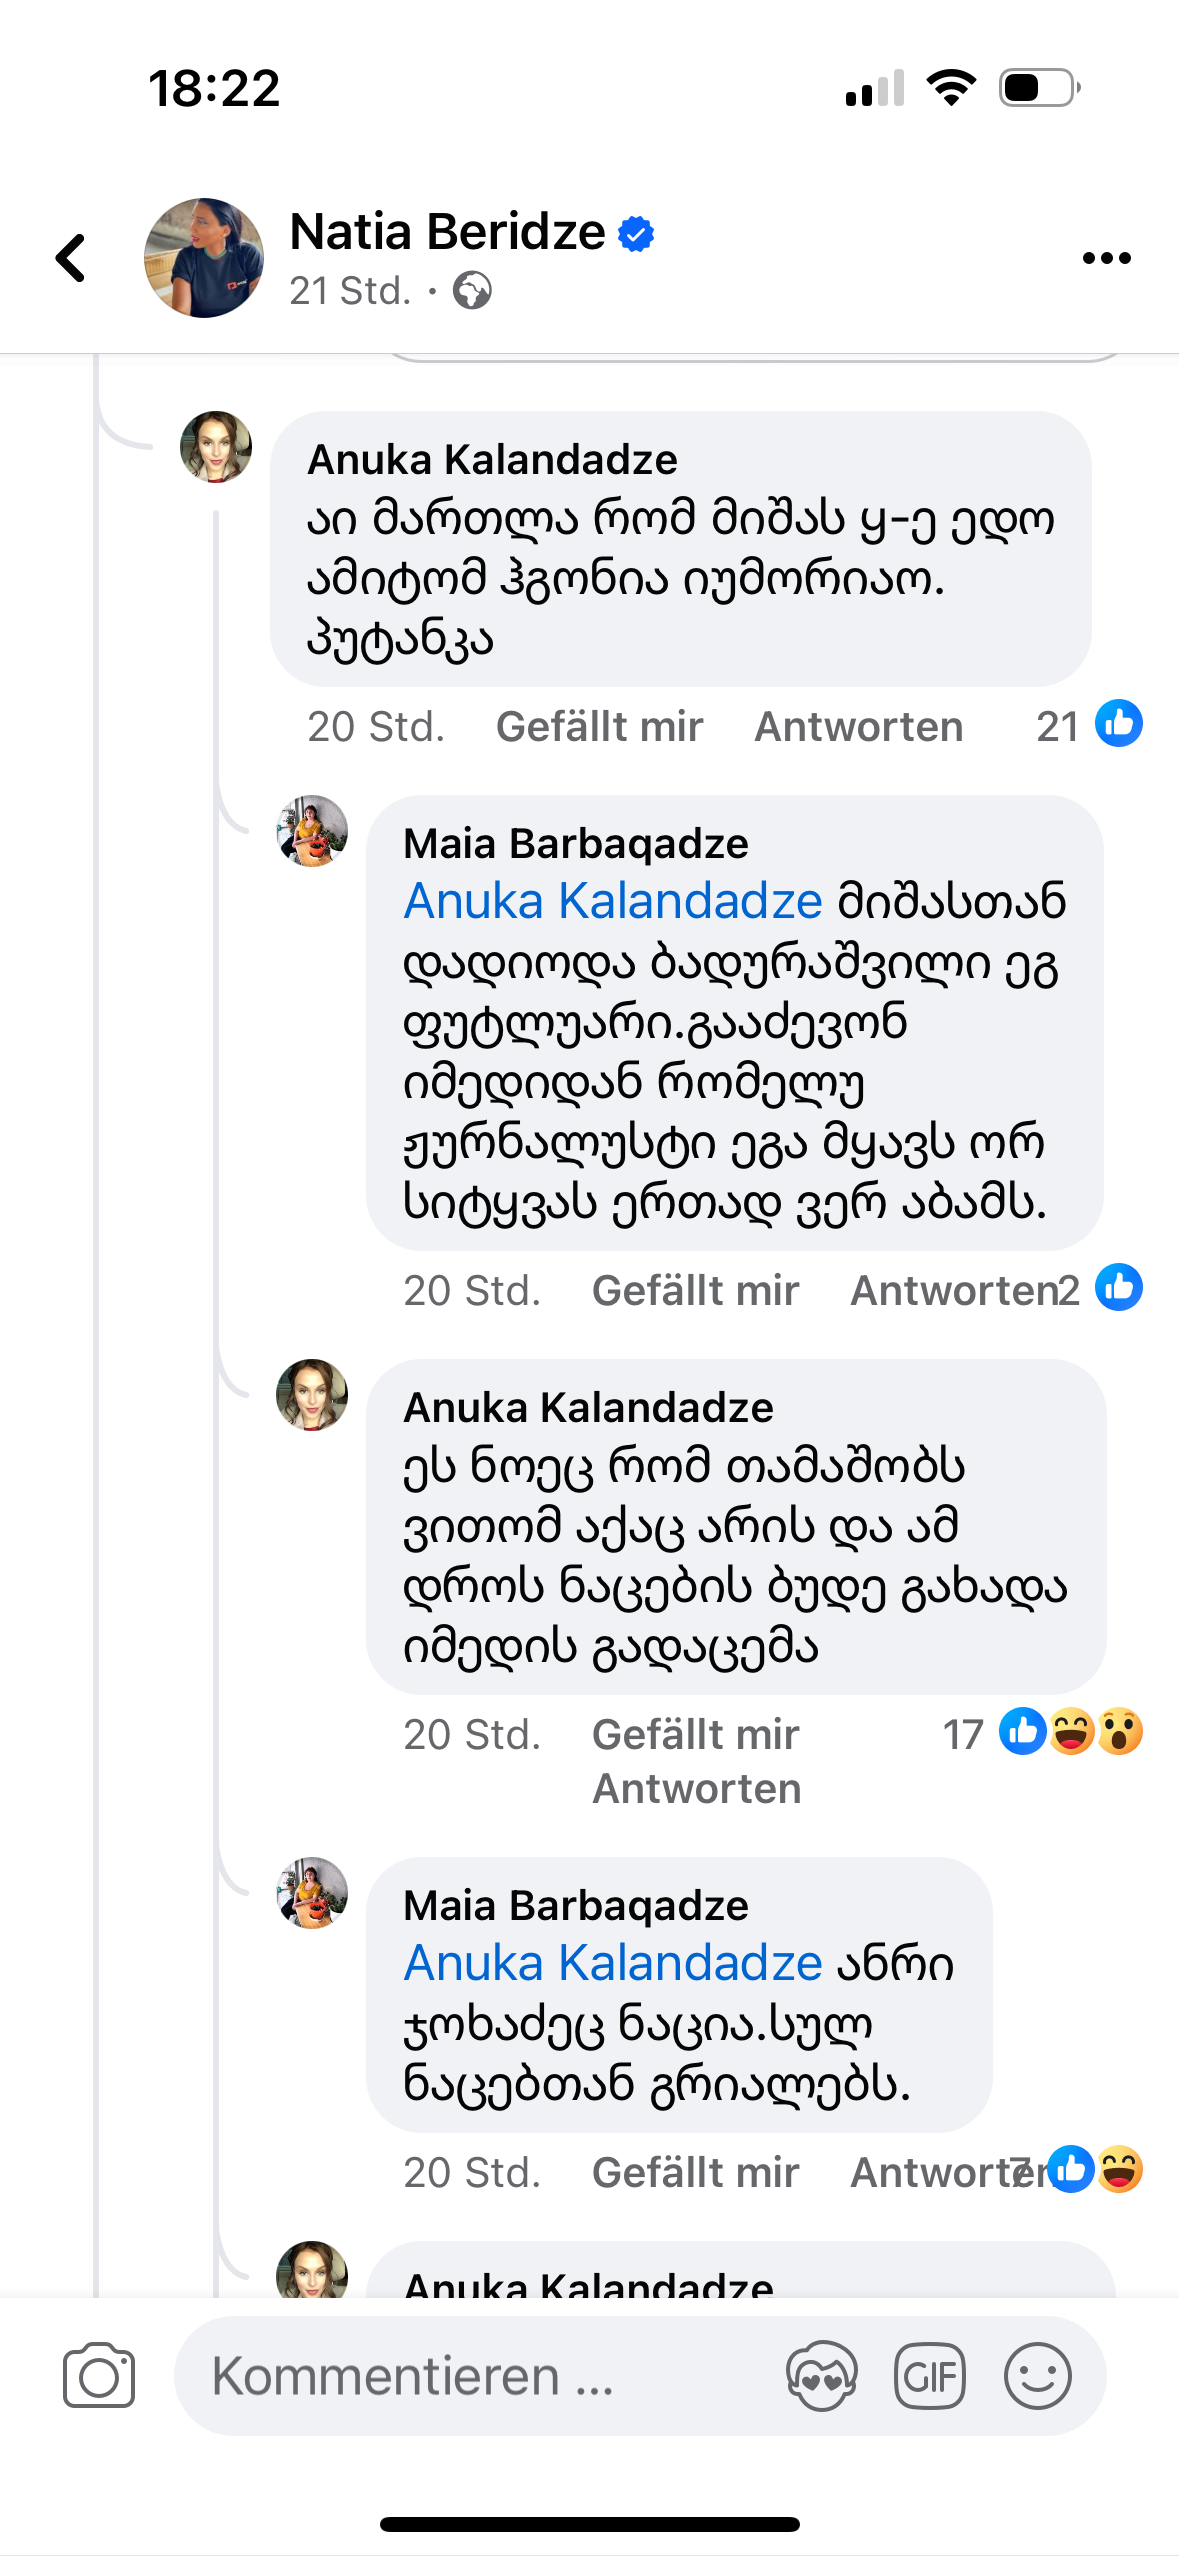Show the 17 reactions on Anuka's second comment
This screenshot has height=2556, width=1179.
(1040, 1733)
